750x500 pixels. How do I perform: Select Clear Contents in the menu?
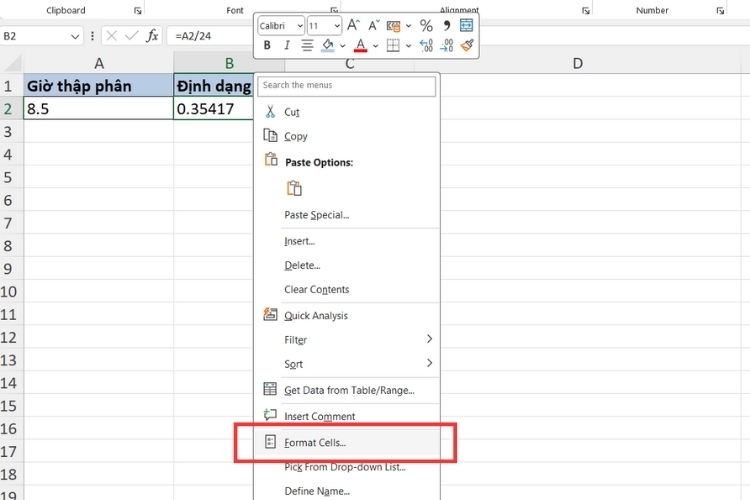click(346, 289)
